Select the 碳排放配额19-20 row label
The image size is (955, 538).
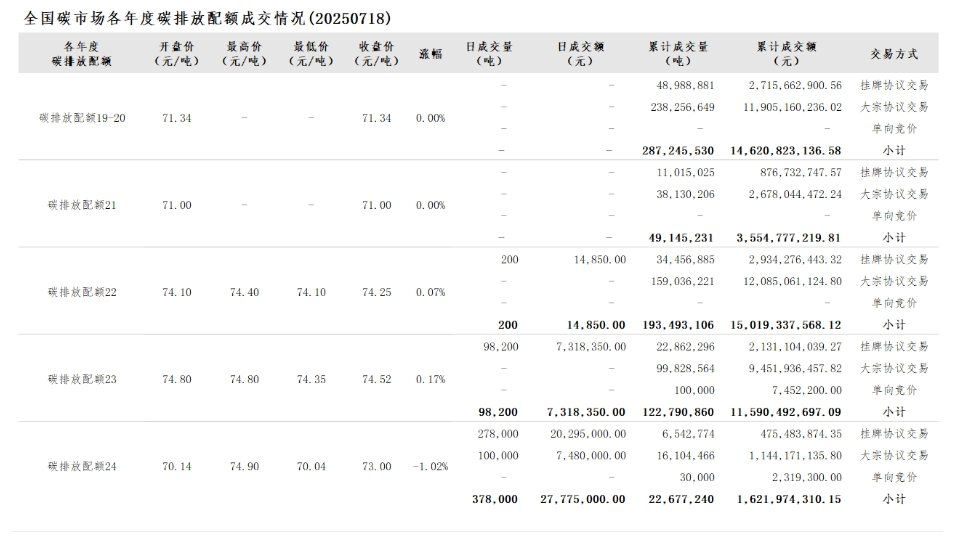83,118
